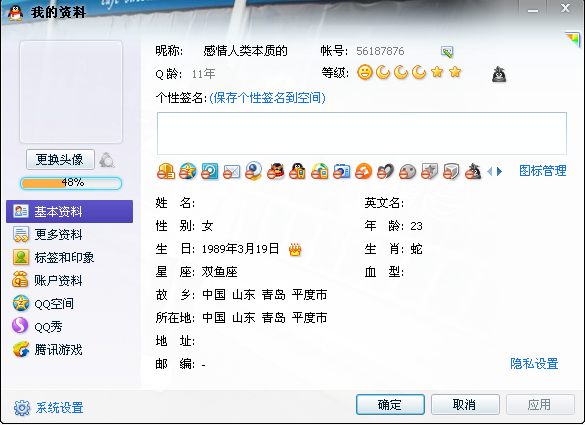Click the birthday crown icon beside birth date

[x=295, y=249]
